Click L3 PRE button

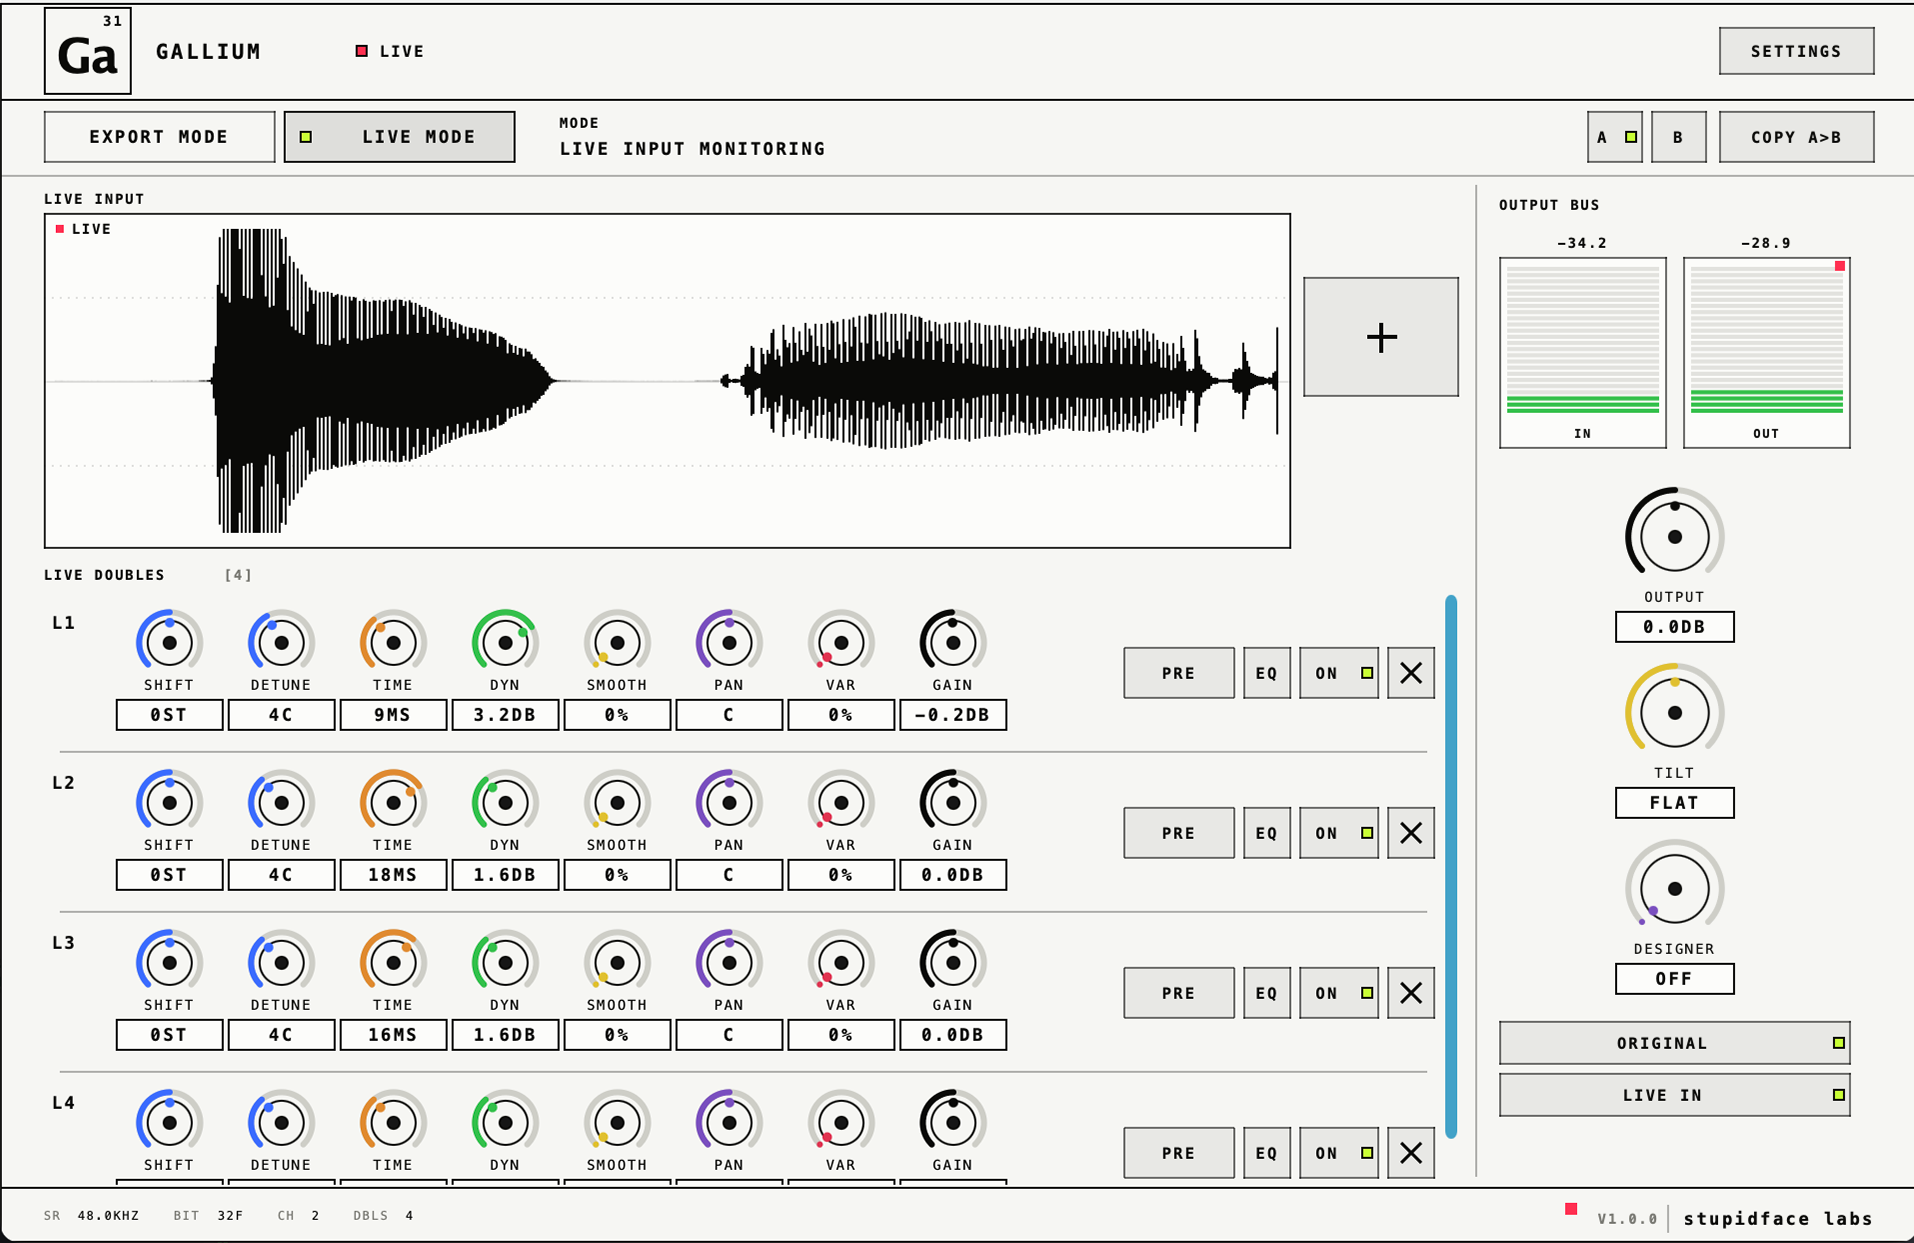1179,993
